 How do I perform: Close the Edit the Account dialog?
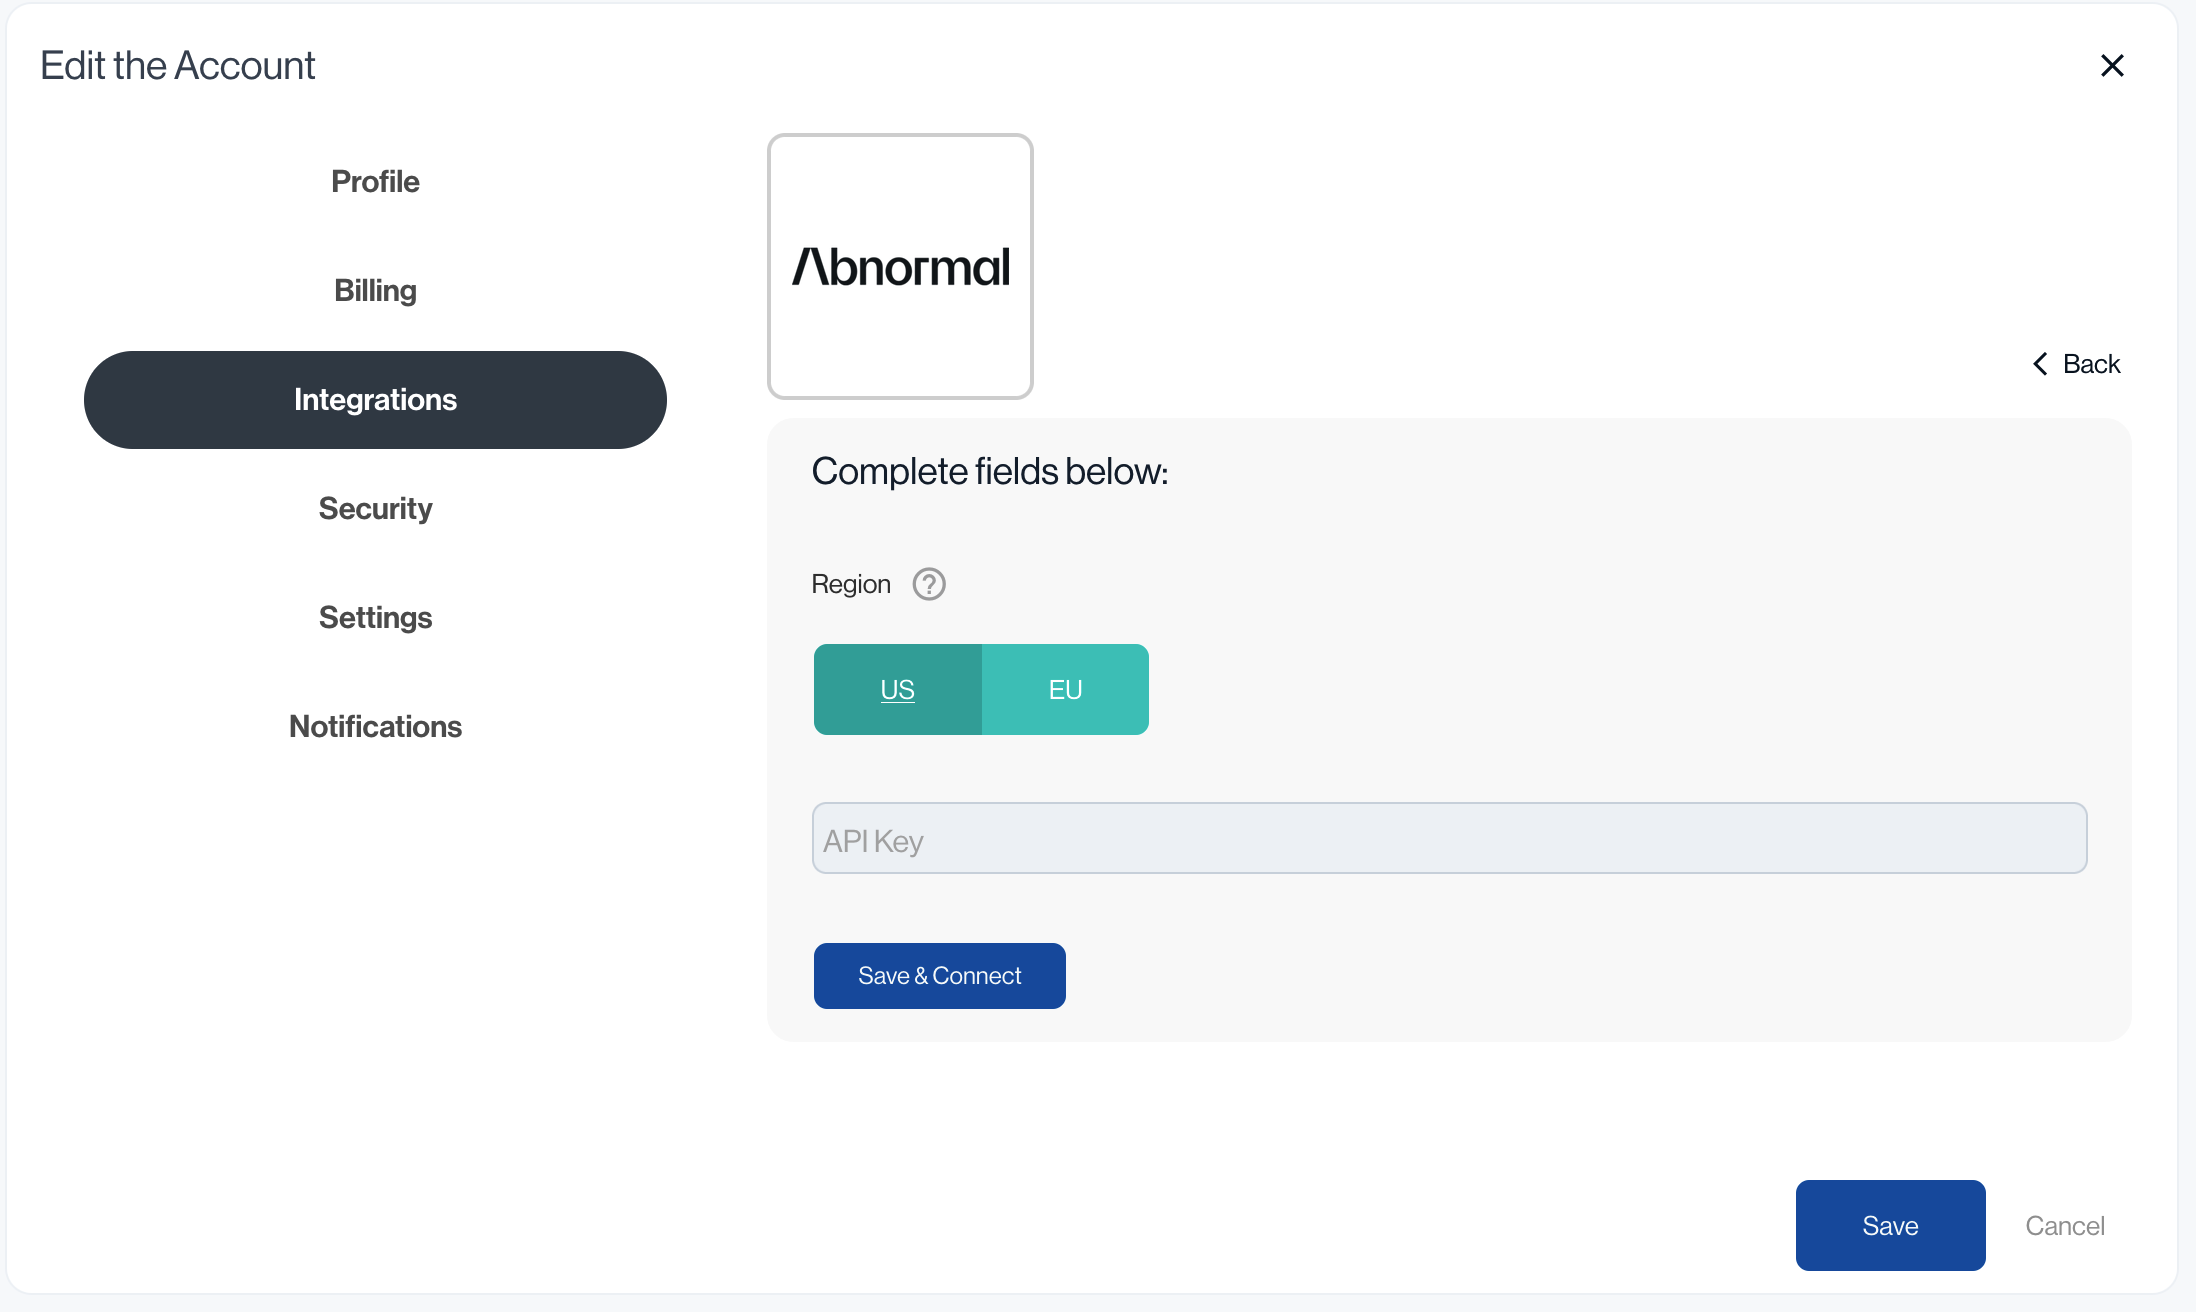click(x=2112, y=66)
